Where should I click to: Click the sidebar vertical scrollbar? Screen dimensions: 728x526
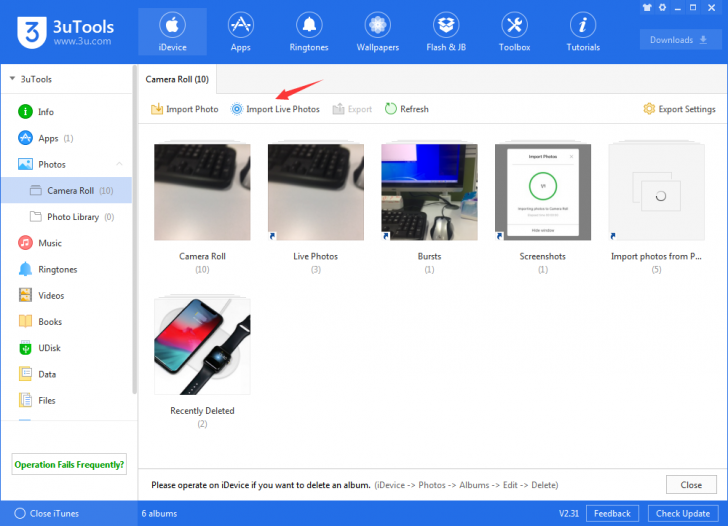[x=135, y=230]
